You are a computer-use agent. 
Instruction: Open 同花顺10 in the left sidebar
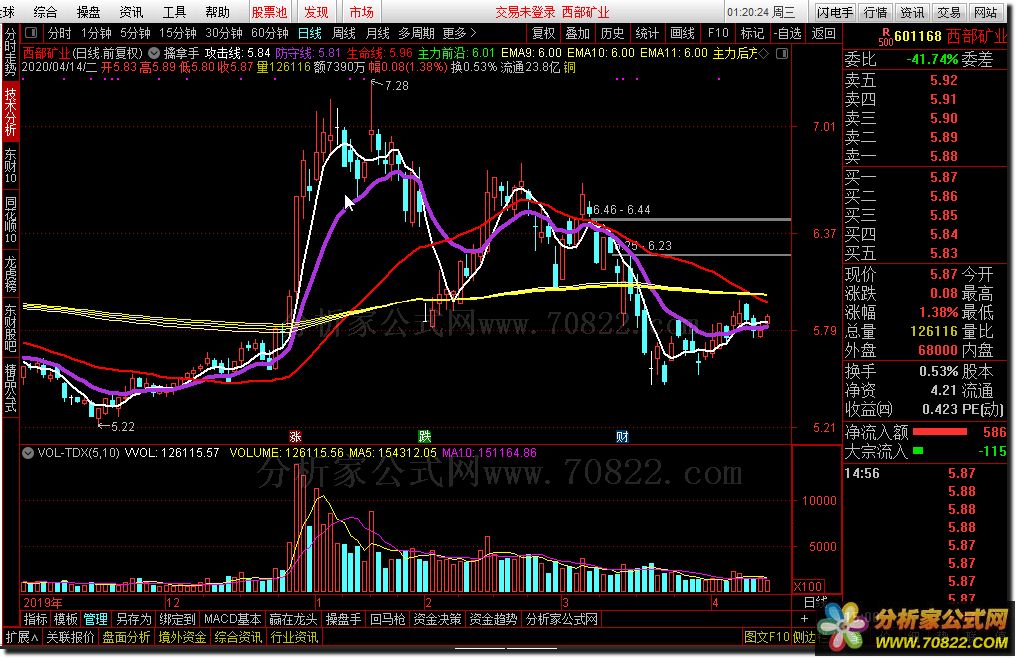tap(10, 219)
